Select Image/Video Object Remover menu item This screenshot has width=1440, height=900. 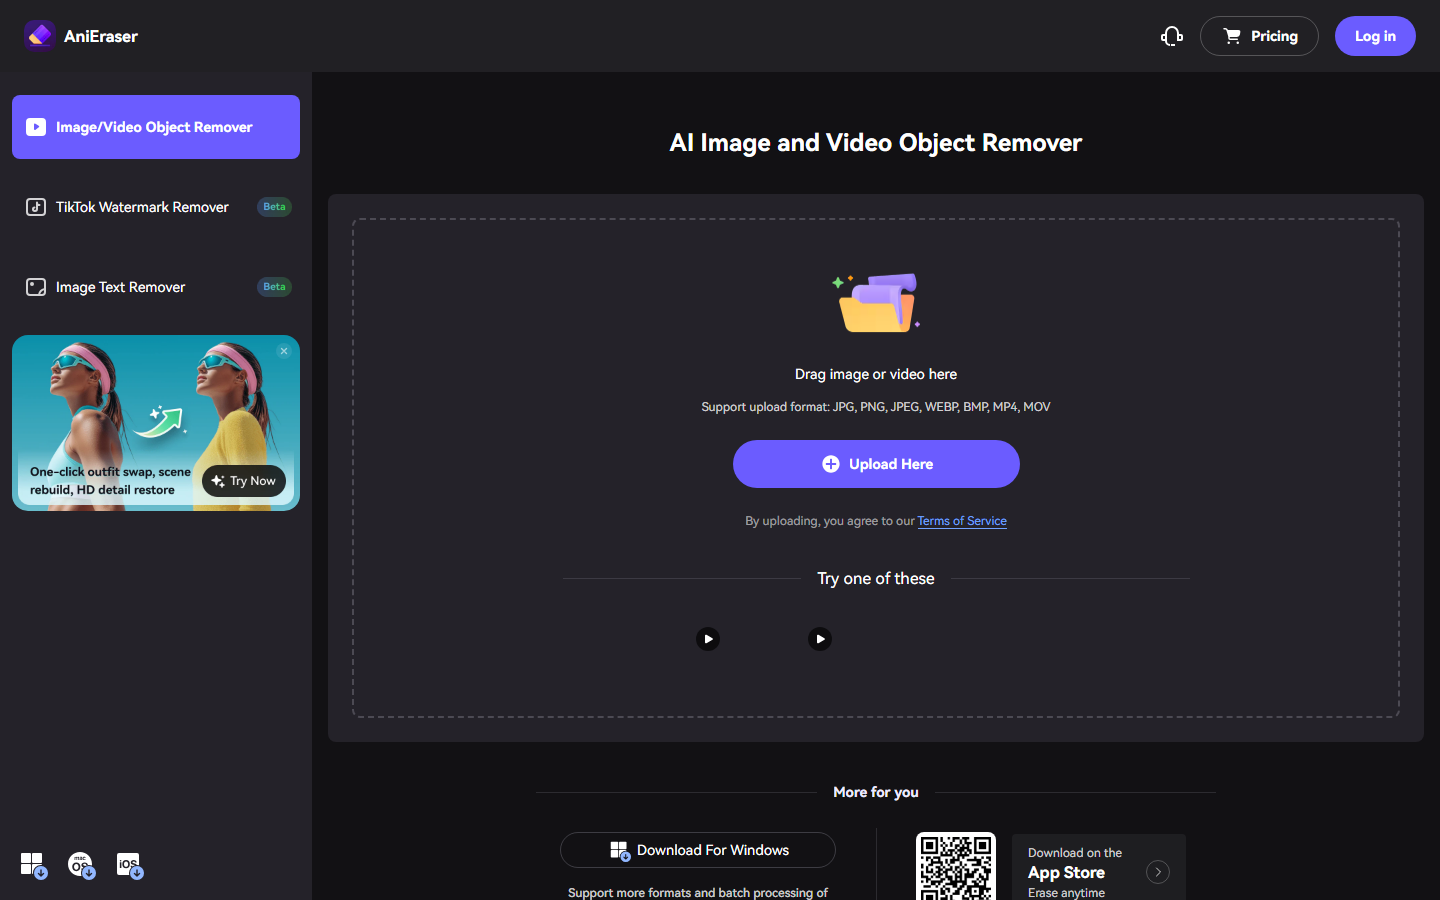pos(156,127)
